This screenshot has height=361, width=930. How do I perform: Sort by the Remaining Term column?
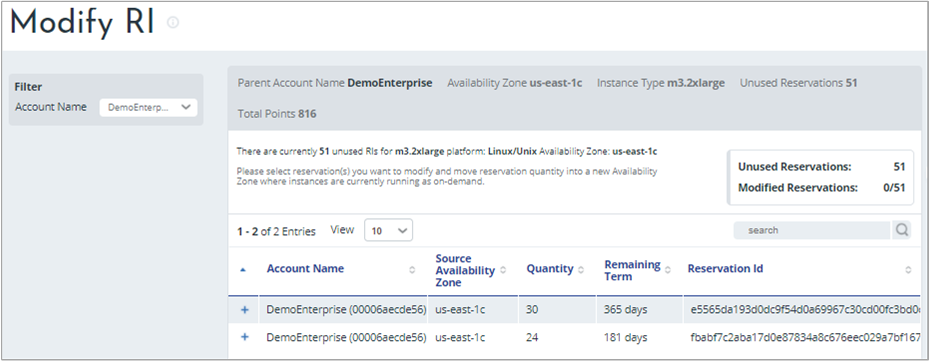coord(632,270)
